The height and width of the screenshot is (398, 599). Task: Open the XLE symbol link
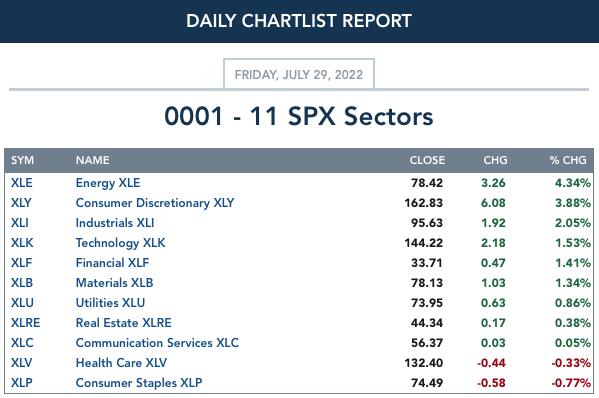[x=21, y=183]
